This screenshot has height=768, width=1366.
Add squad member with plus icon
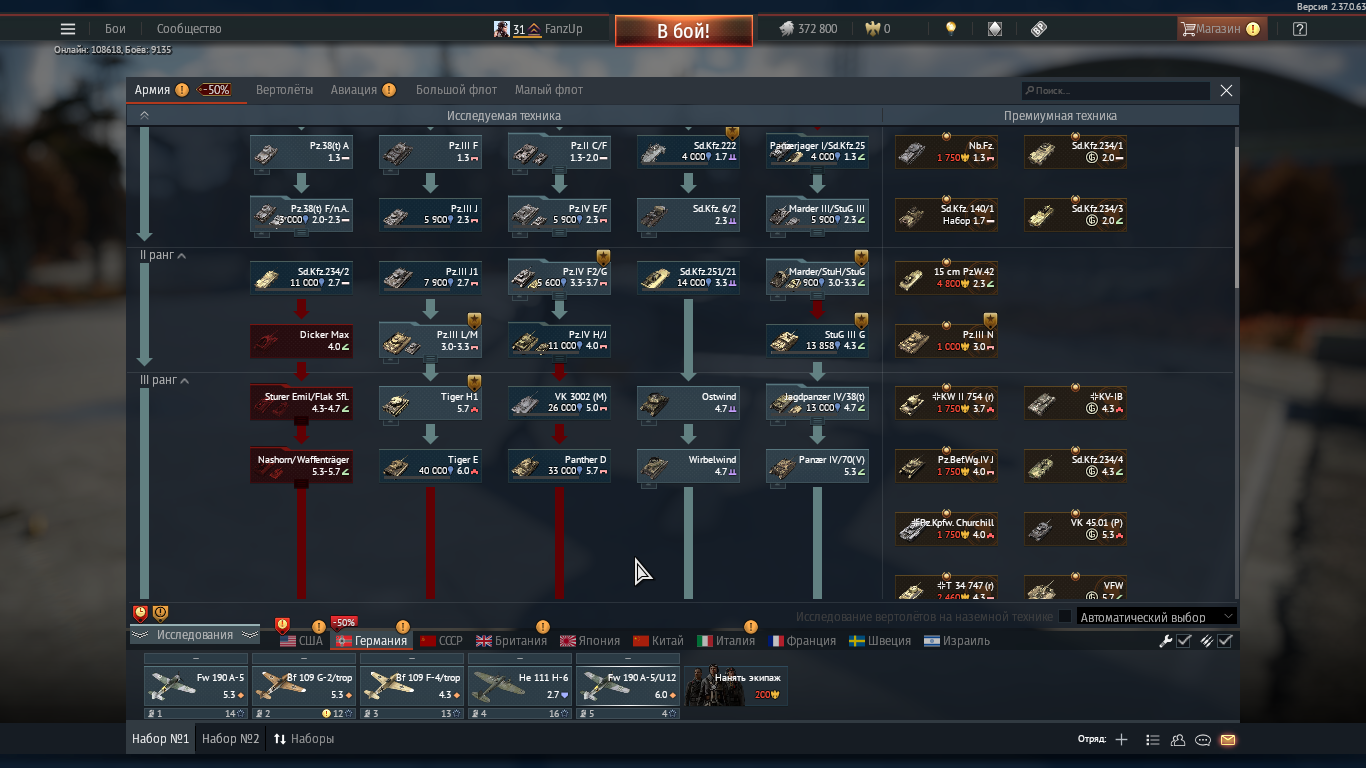[x=1121, y=740]
